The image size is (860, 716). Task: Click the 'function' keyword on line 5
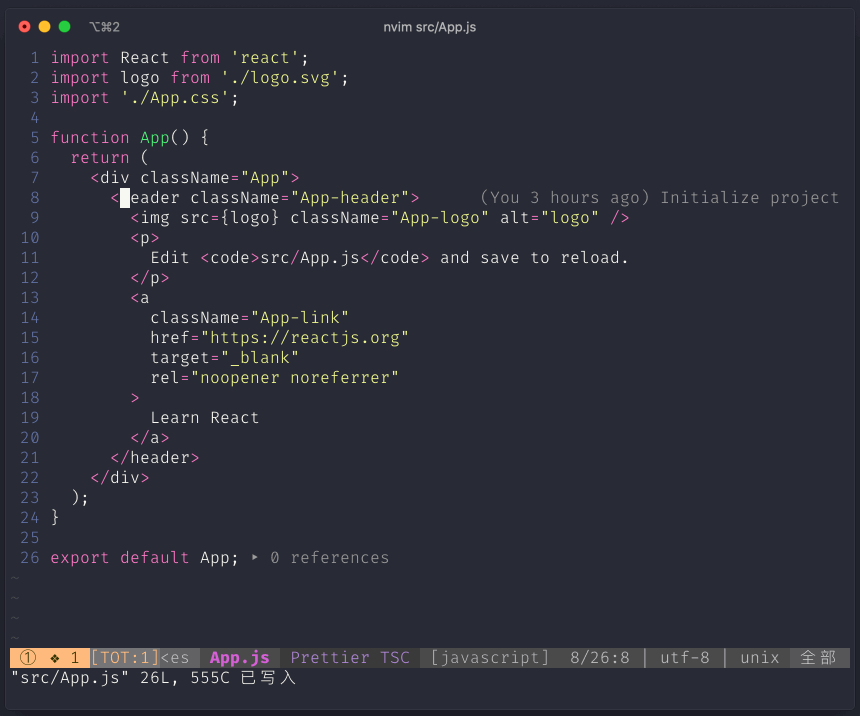(x=90, y=138)
